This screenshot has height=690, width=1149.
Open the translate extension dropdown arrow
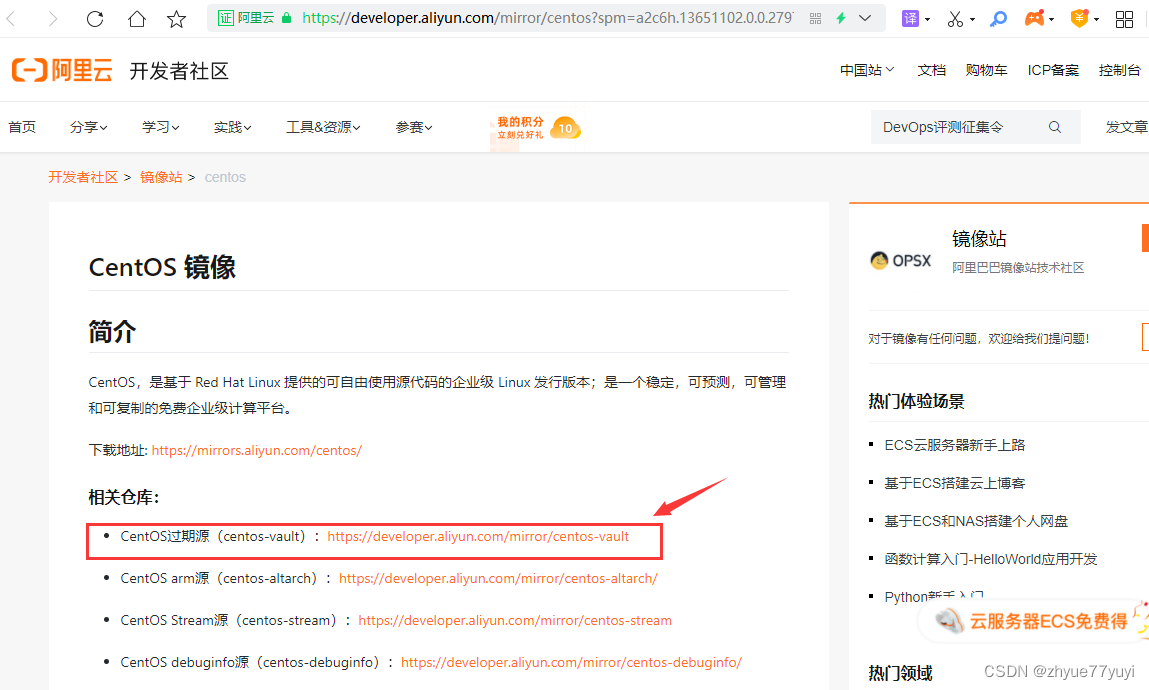click(x=928, y=19)
